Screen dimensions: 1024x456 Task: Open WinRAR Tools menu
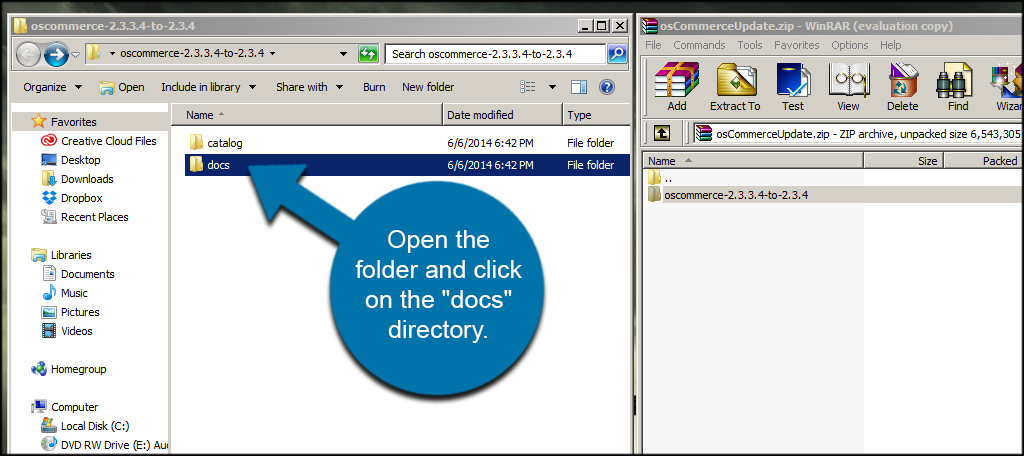tap(750, 45)
